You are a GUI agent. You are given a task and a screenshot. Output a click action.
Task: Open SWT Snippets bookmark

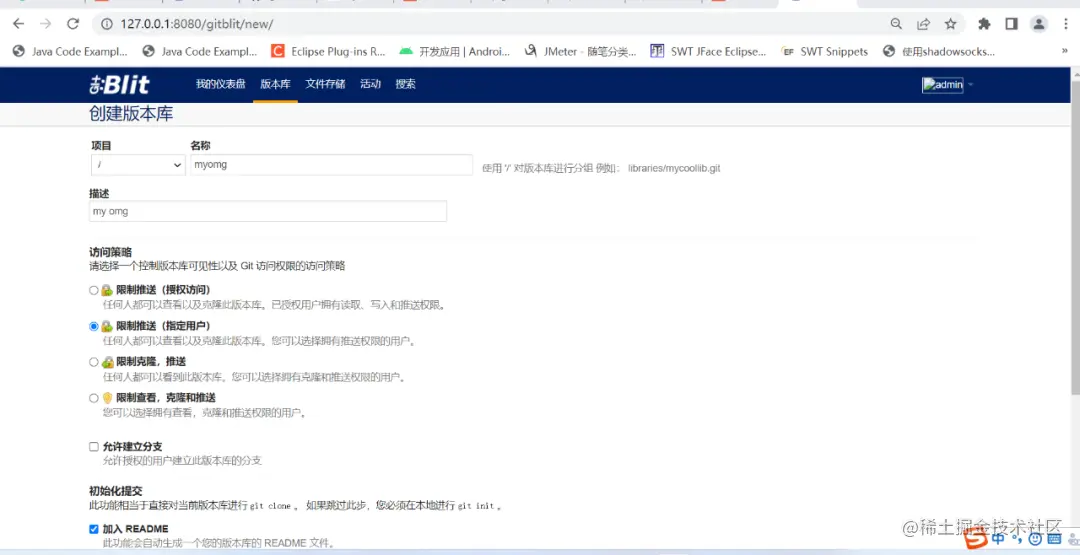pyautogui.click(x=824, y=51)
